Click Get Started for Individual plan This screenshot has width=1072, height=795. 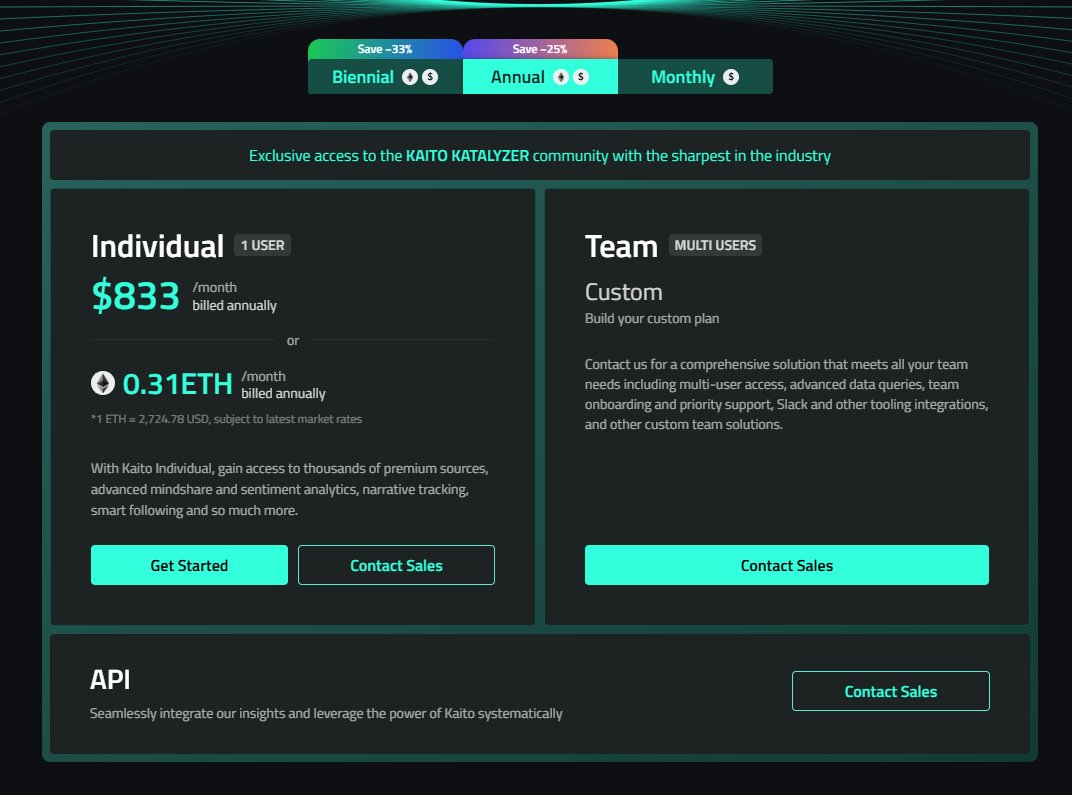[189, 565]
